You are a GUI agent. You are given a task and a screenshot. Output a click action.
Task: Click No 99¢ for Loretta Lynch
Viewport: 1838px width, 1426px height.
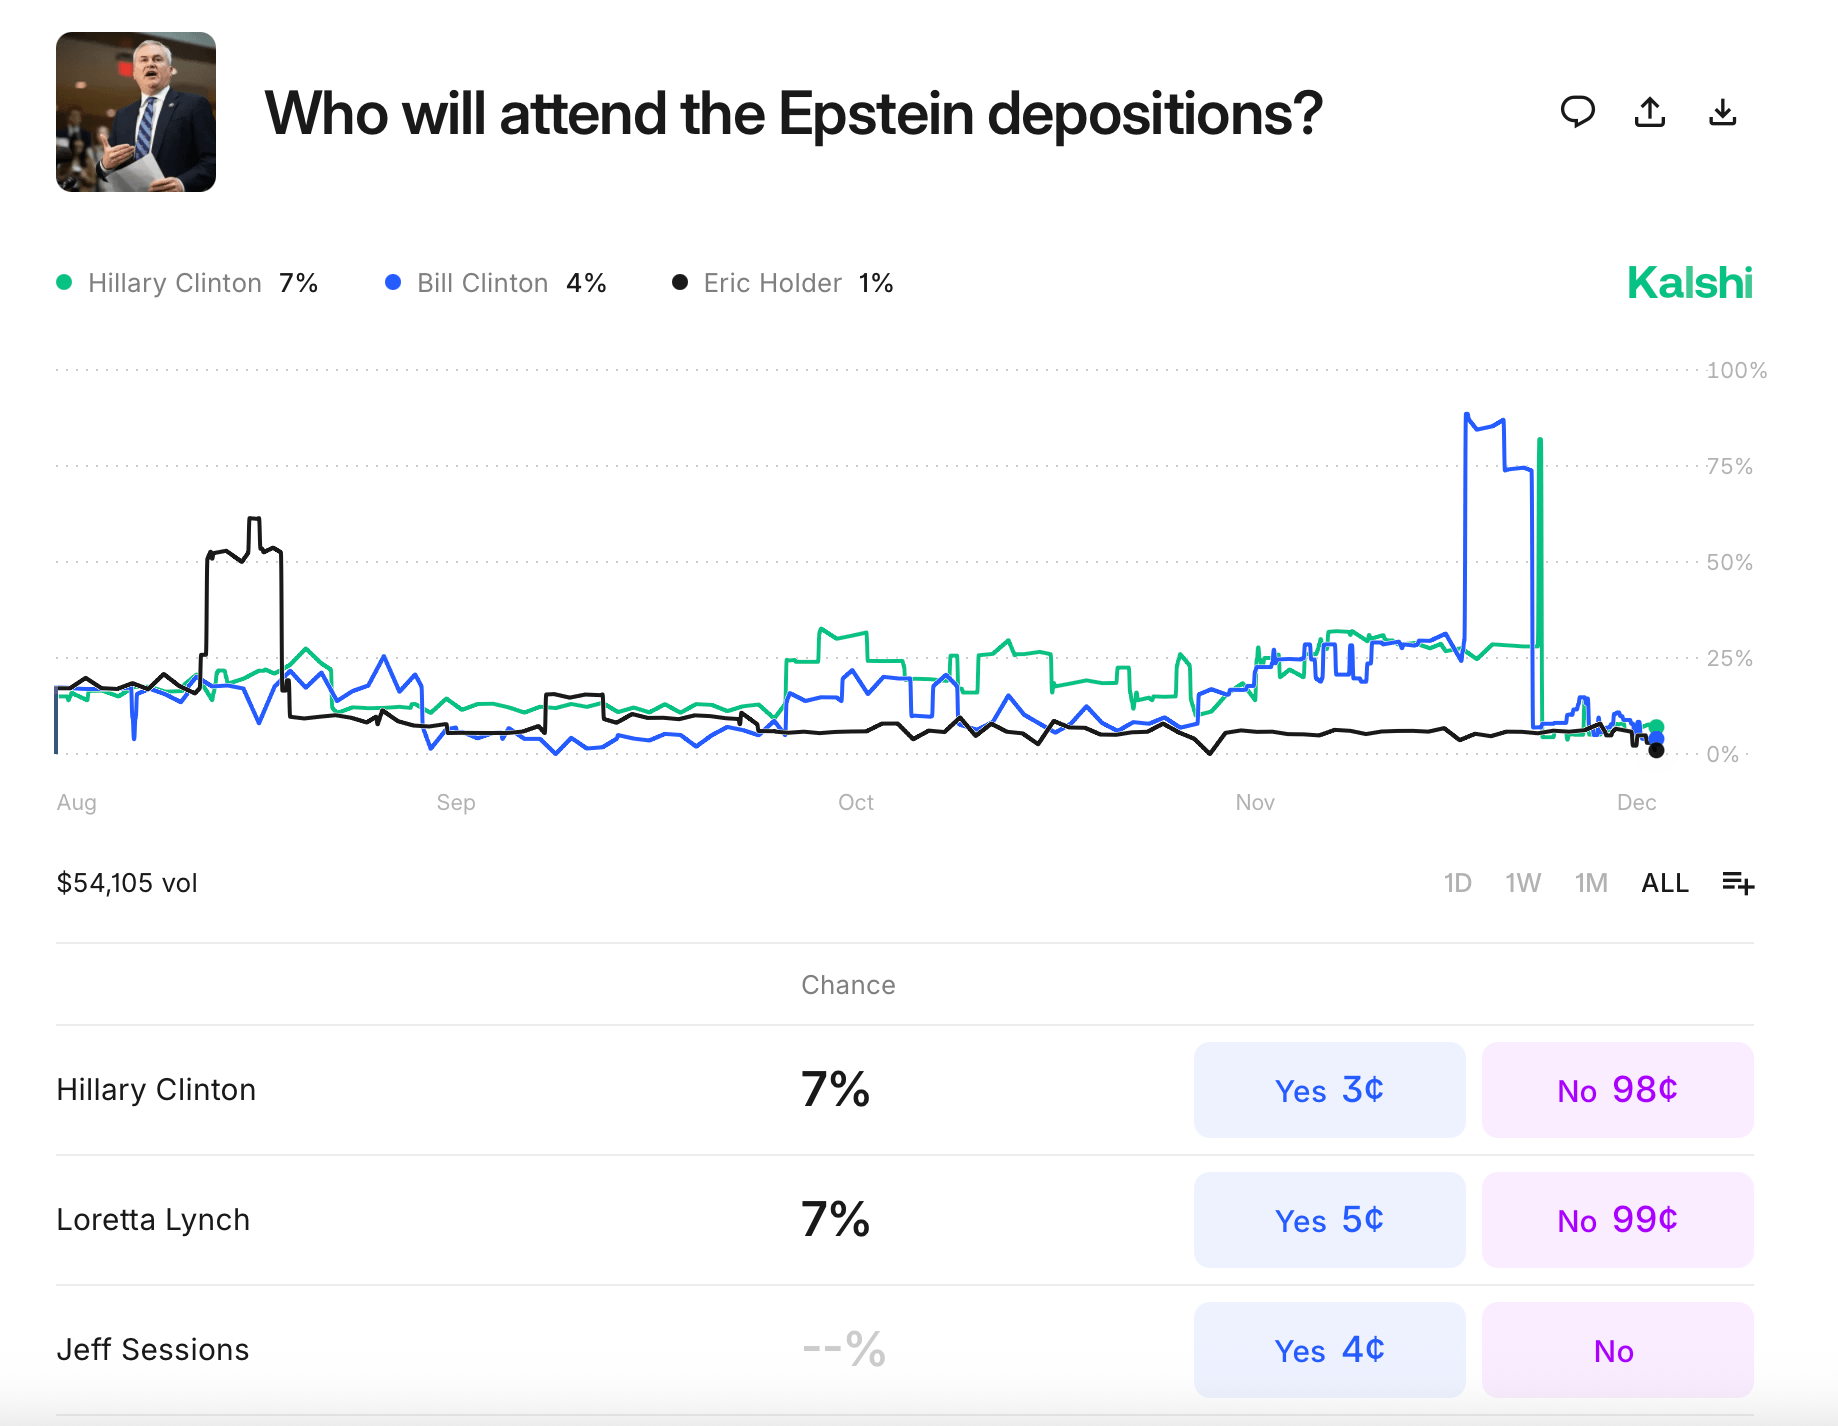(x=1617, y=1220)
